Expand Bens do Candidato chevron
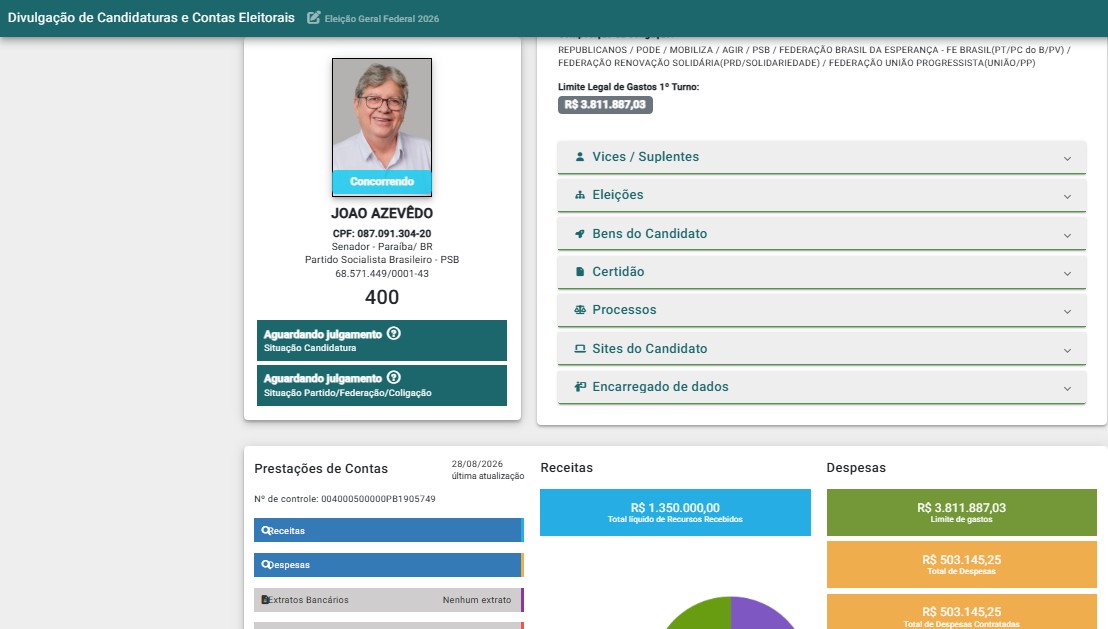This screenshot has height=629, width=1108. coord(1067,235)
